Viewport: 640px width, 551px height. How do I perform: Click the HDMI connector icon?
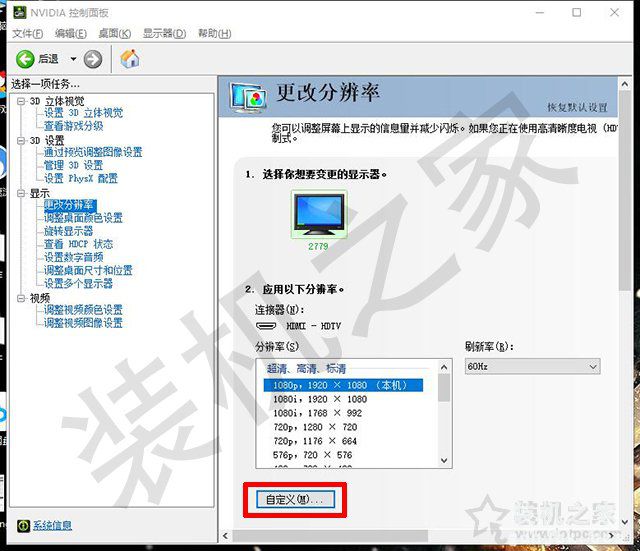click(266, 326)
